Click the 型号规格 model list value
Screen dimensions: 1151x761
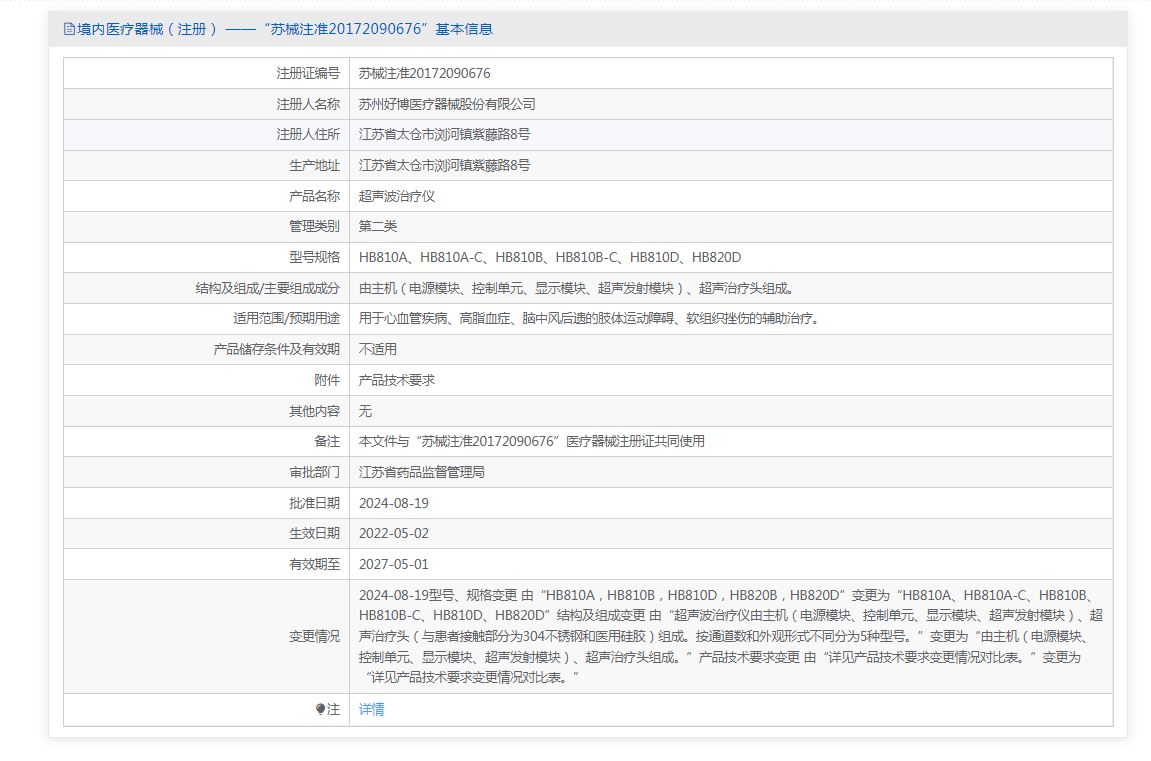pyautogui.click(x=550, y=257)
